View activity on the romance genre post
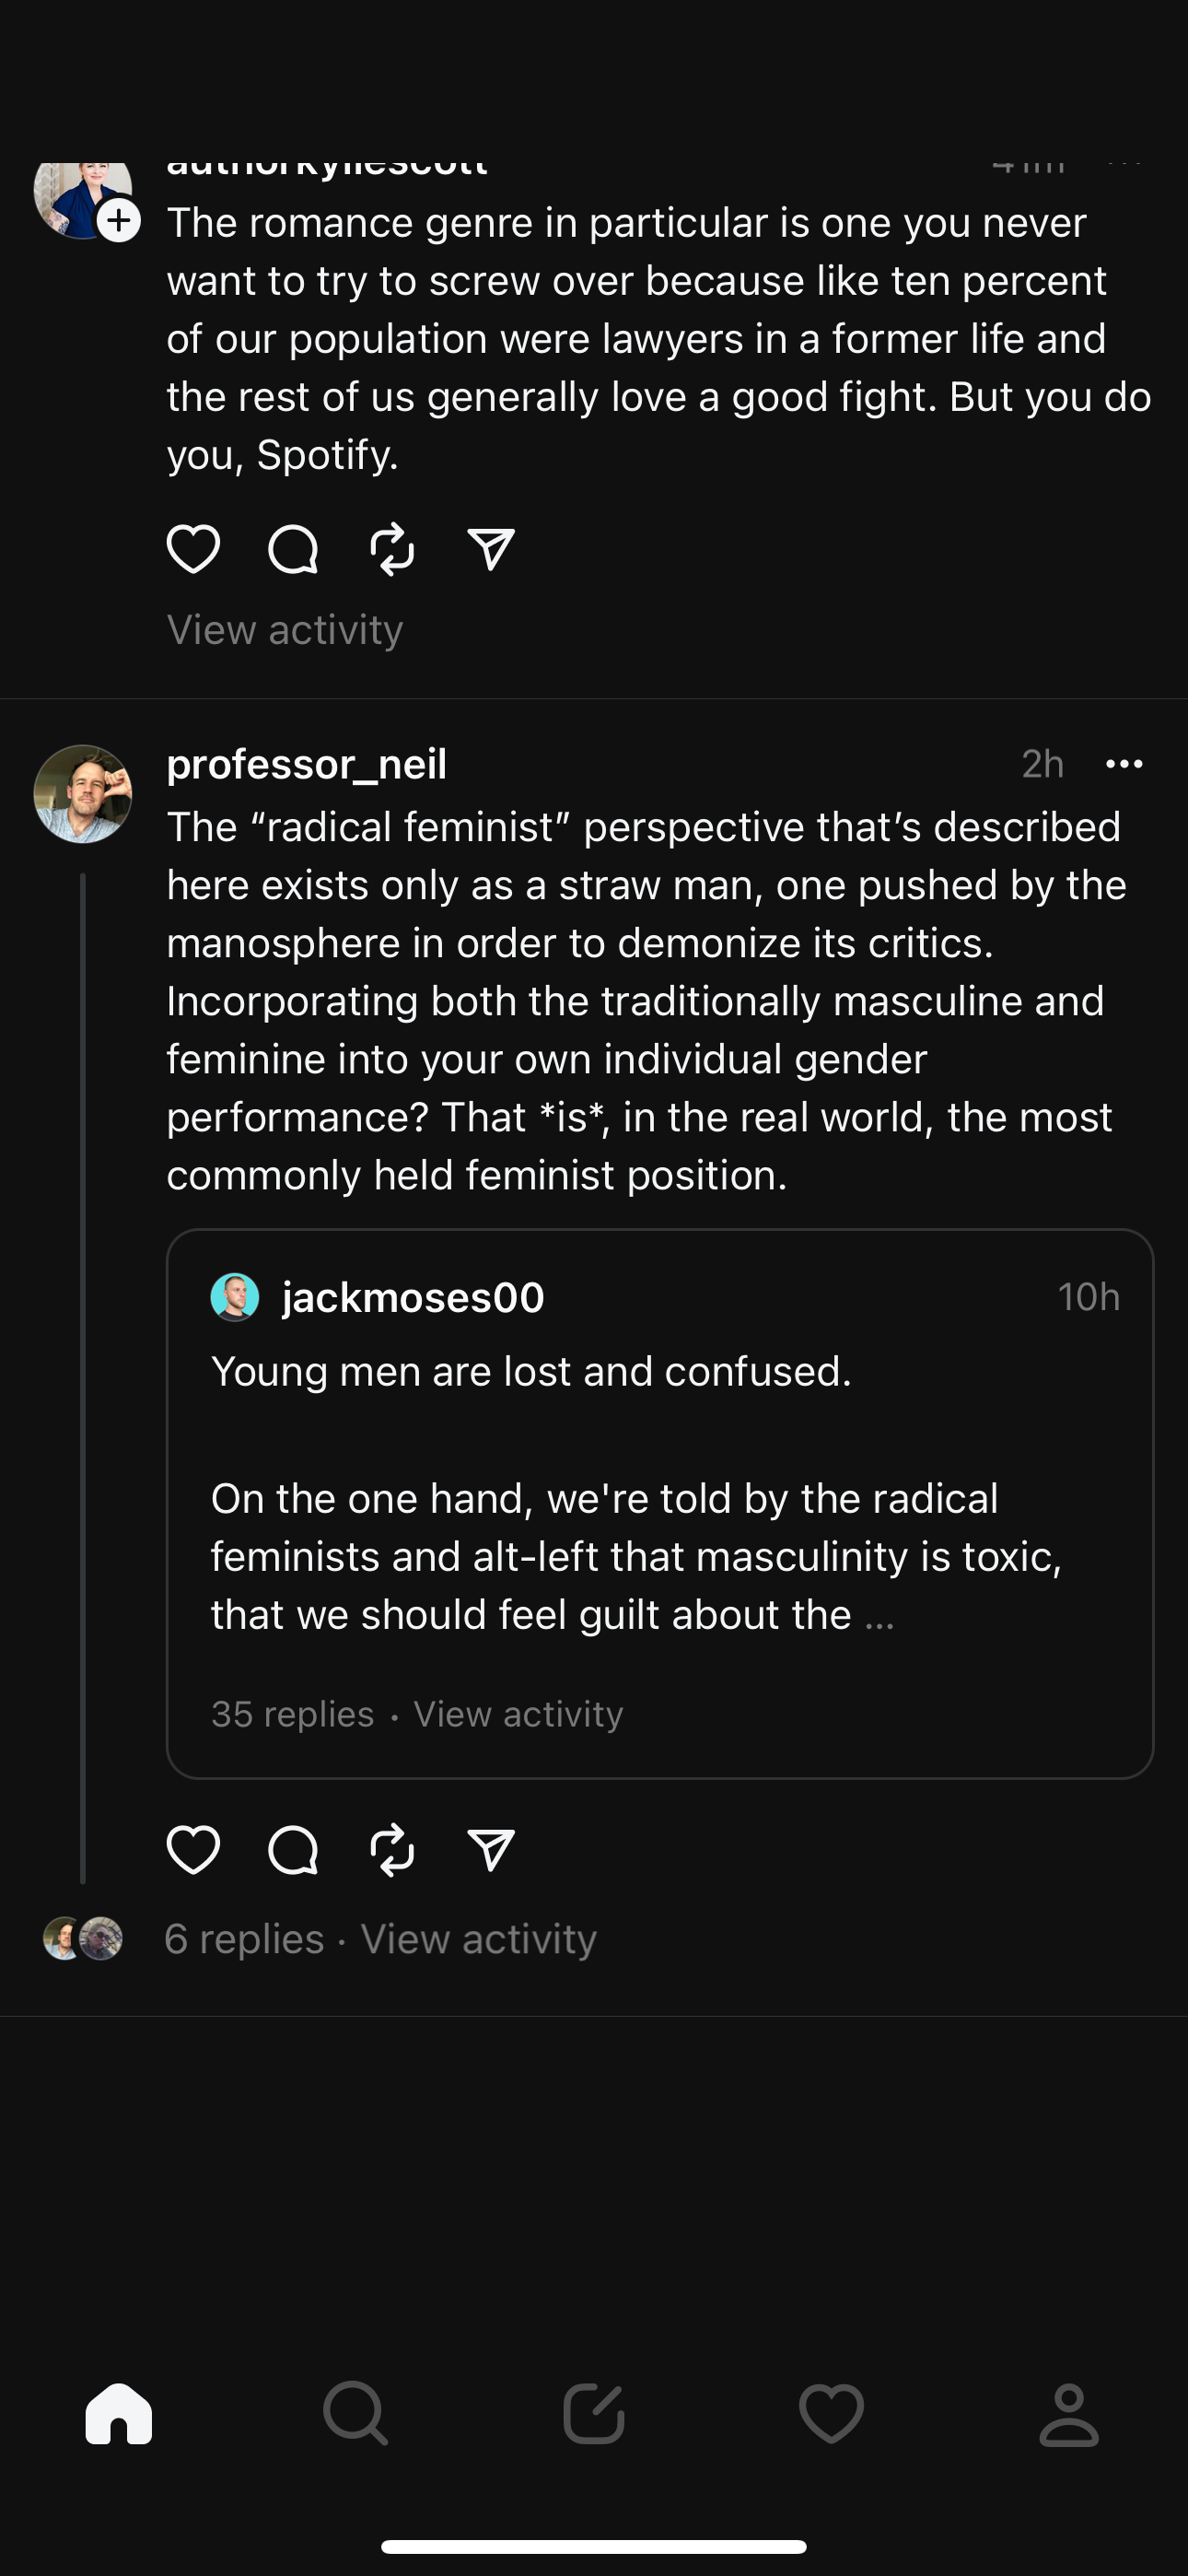 (x=285, y=630)
